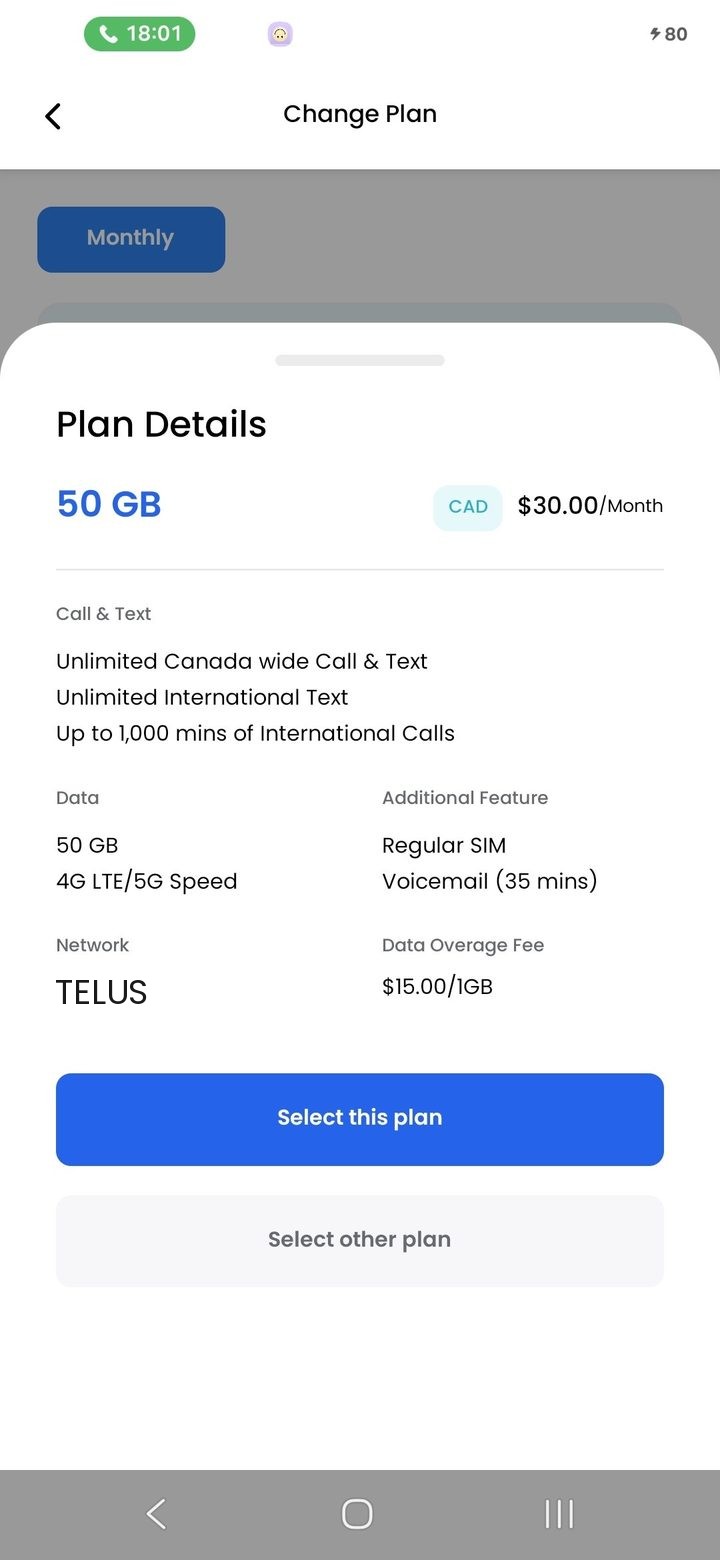720x1560 pixels.
Task: Tap the $15.00/1GB overage fee text
Action: pyautogui.click(x=437, y=987)
